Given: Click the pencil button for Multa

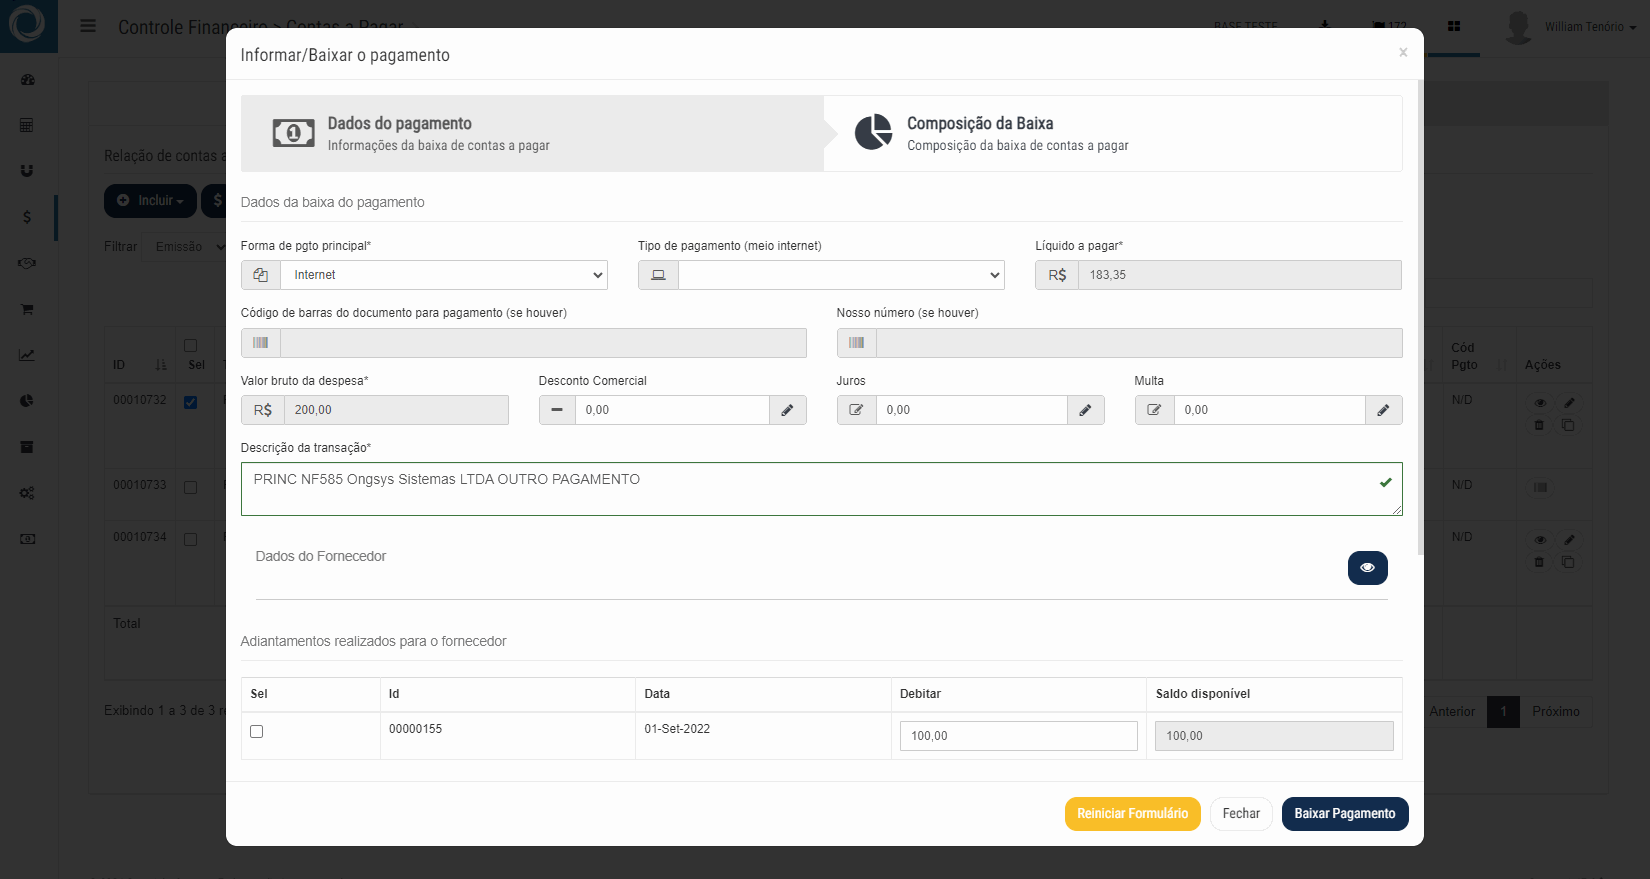Looking at the screenshot, I should click(x=1384, y=410).
